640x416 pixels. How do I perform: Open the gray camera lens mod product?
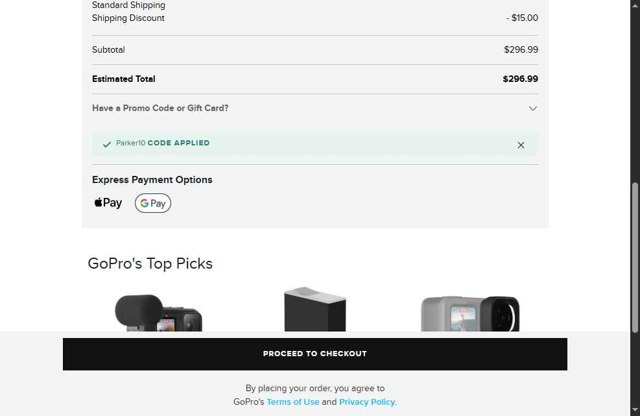tap(470, 314)
